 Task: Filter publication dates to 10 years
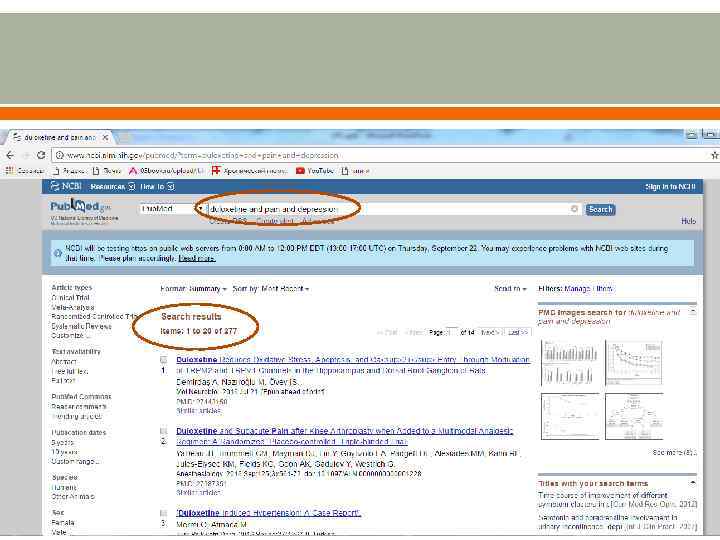(64, 452)
